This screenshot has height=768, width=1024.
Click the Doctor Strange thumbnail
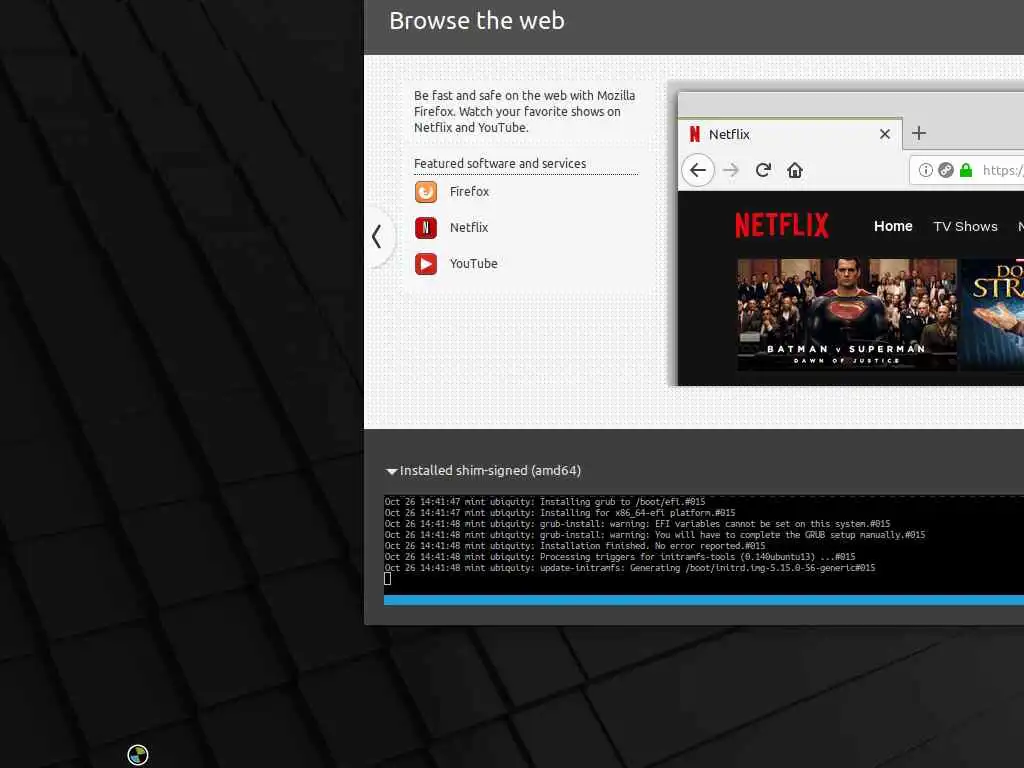pyautogui.click(x=991, y=315)
